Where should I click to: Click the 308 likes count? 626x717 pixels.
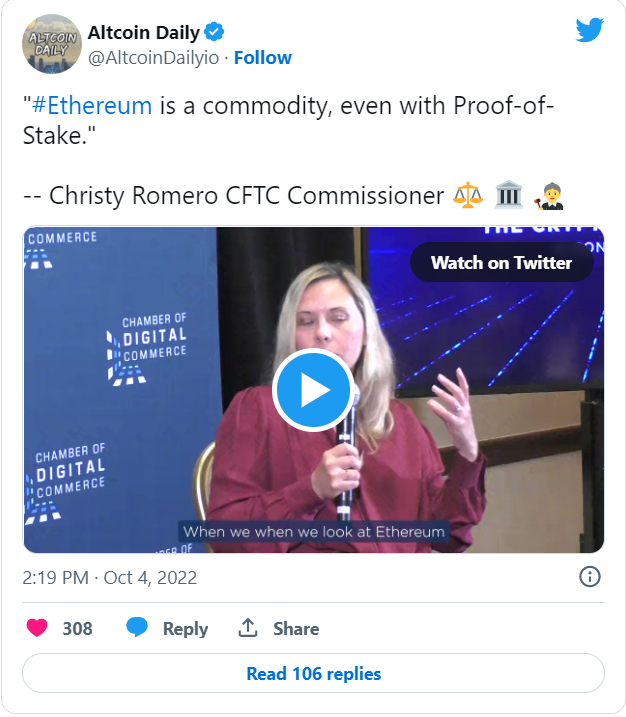pyautogui.click(x=77, y=628)
